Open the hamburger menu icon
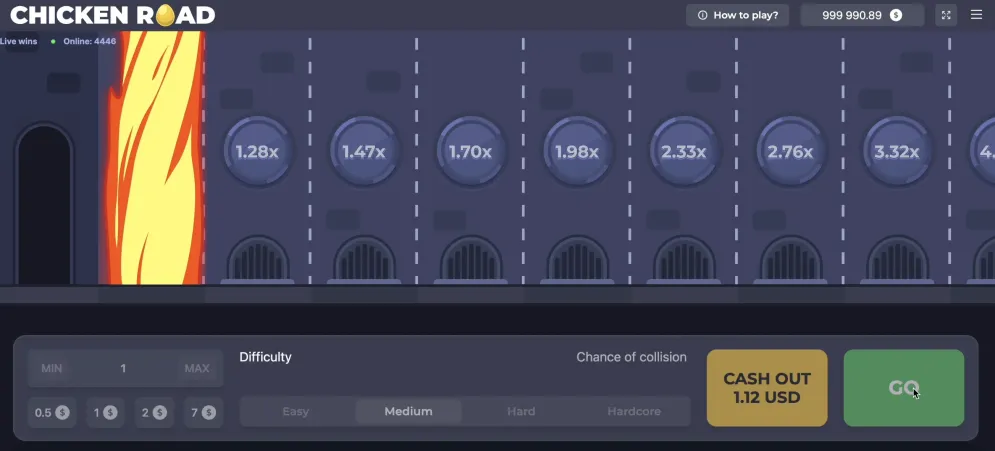The height and width of the screenshot is (451, 995). (x=976, y=15)
